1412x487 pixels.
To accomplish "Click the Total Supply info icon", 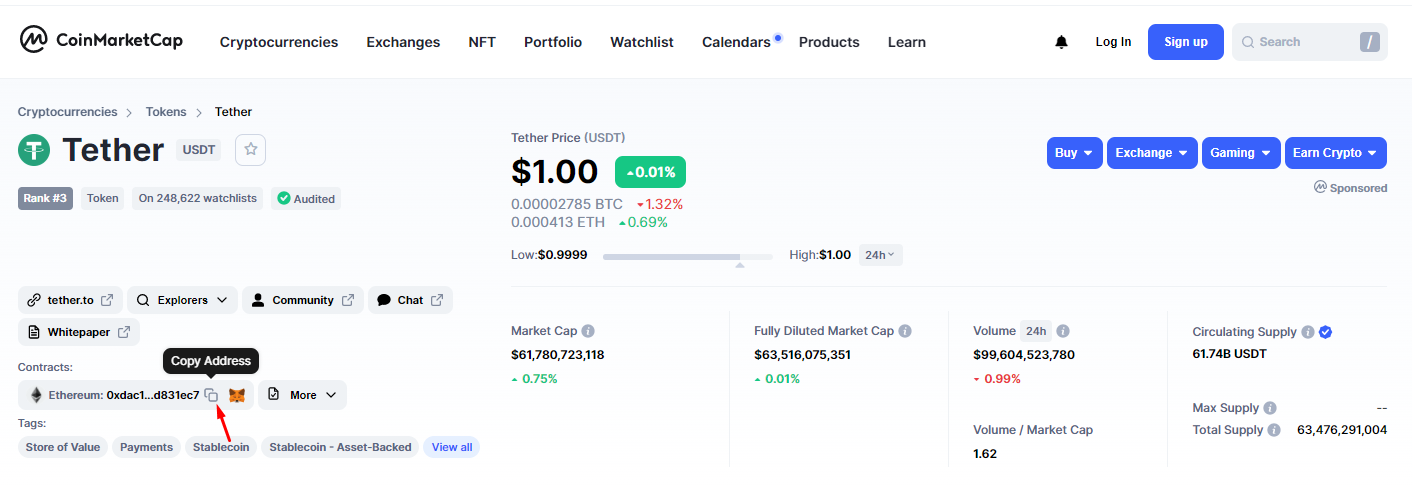I will pyautogui.click(x=1274, y=430).
